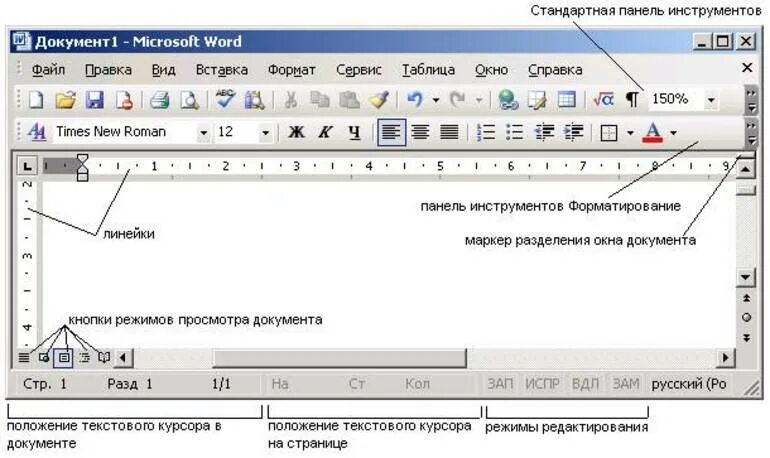Open the Вставка menu
The width and height of the screenshot is (770, 458).
coord(221,70)
